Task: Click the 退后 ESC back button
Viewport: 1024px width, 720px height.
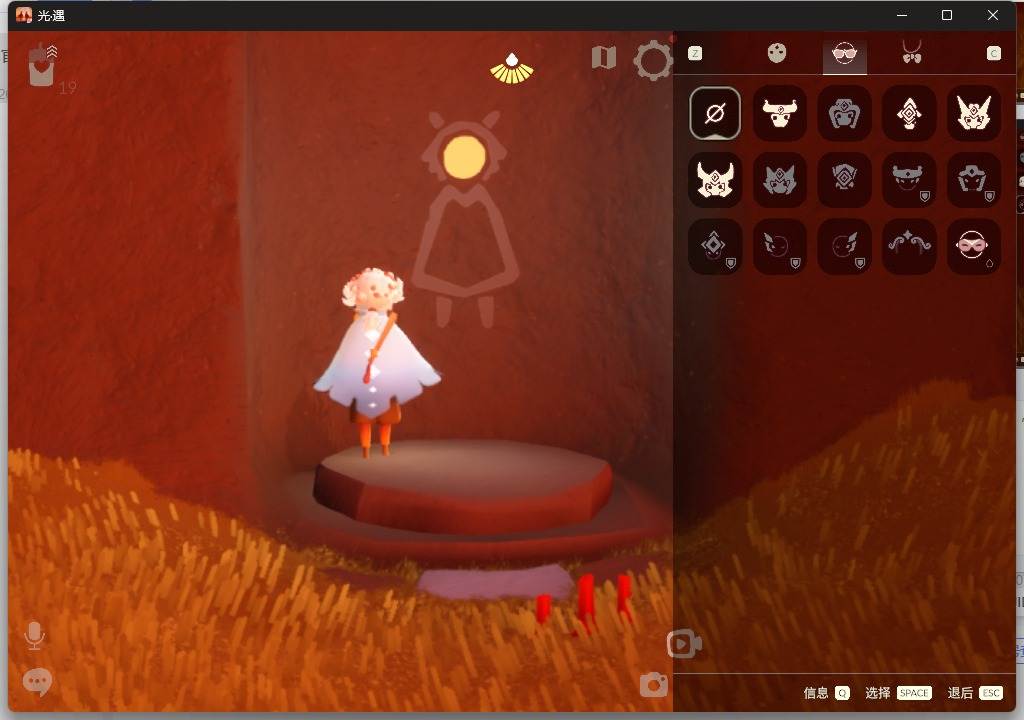Action: [974, 693]
